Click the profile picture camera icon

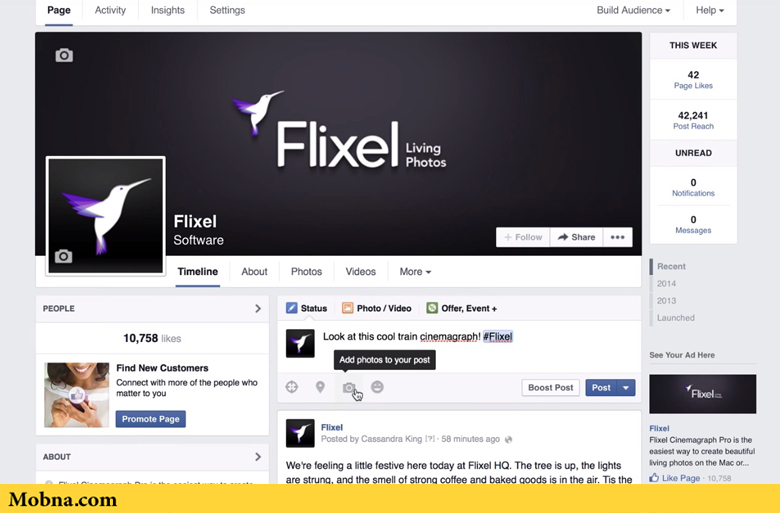[x=63, y=256]
